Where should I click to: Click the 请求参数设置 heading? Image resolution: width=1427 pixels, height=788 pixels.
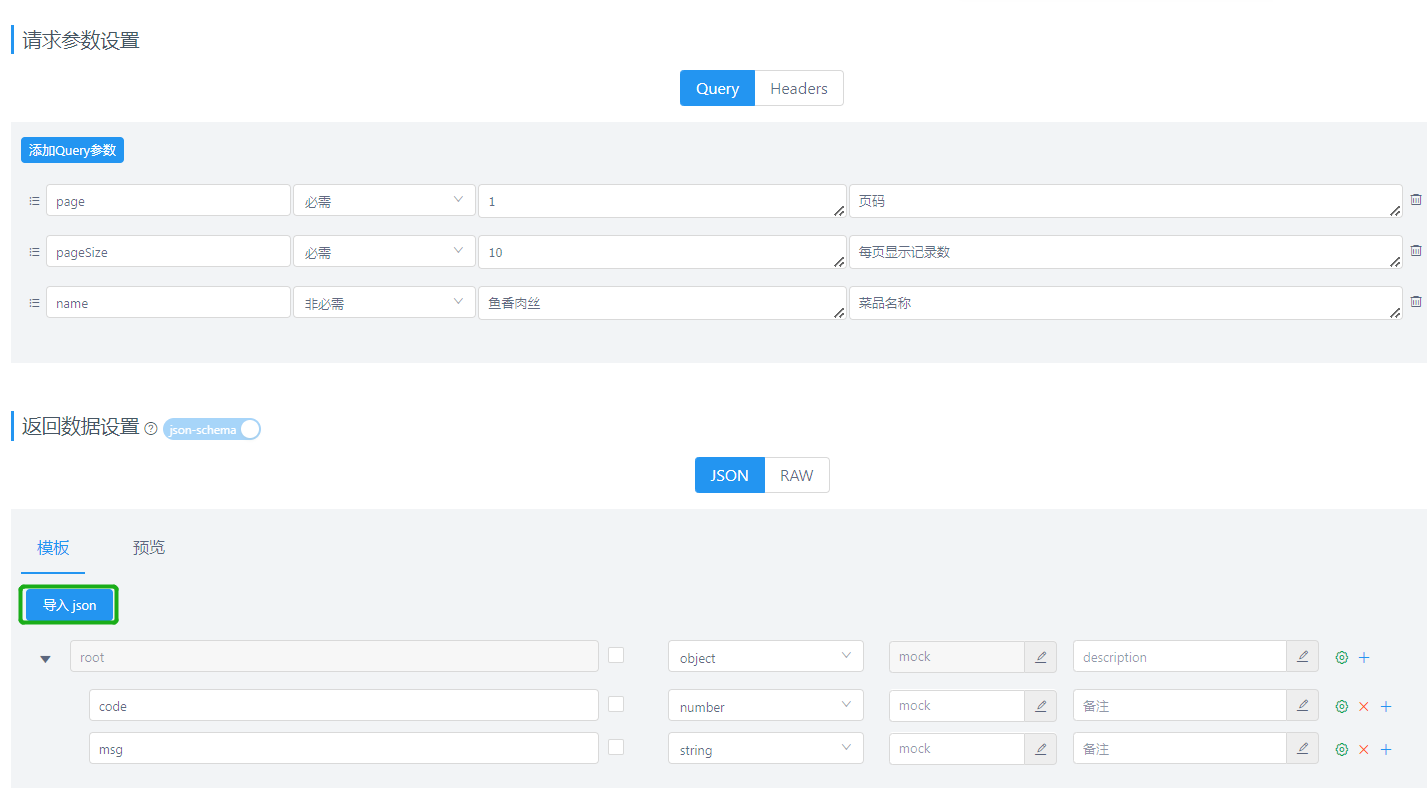tap(81, 41)
